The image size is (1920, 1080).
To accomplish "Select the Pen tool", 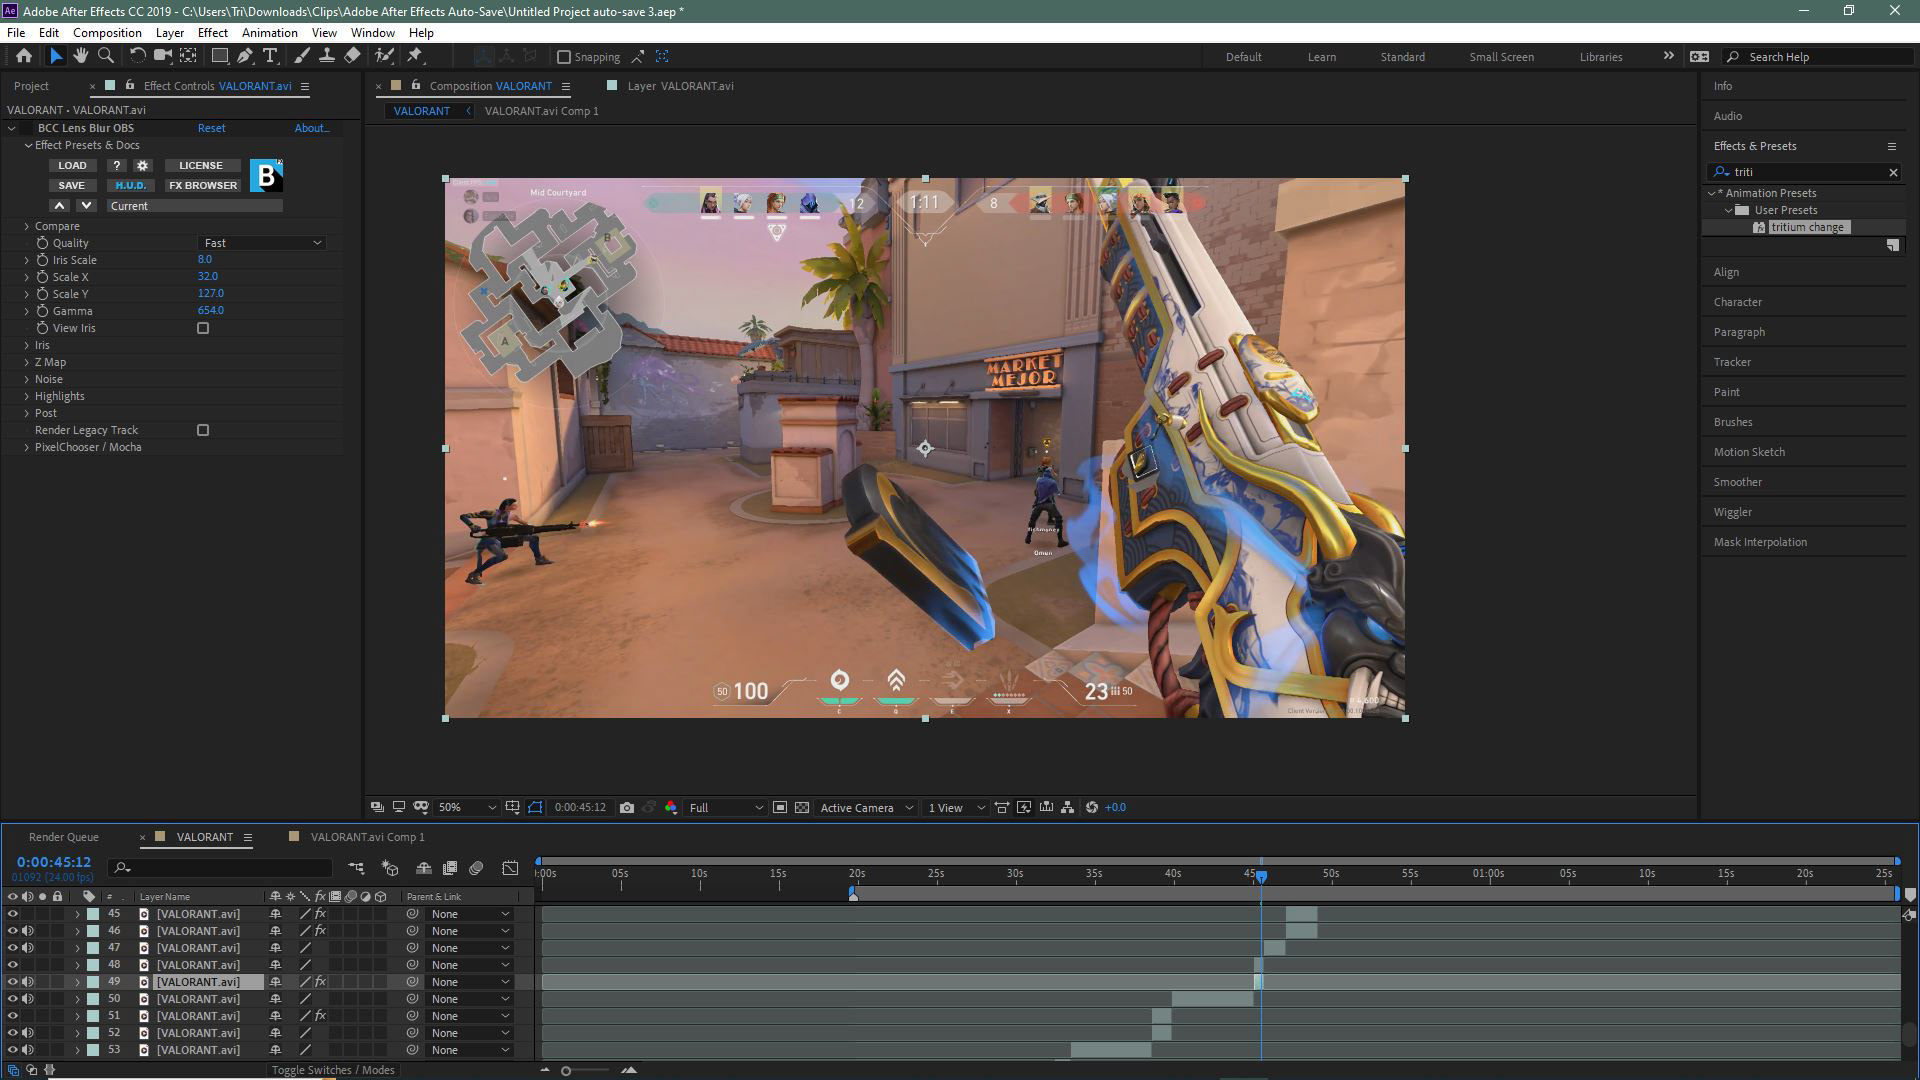I will tap(245, 56).
